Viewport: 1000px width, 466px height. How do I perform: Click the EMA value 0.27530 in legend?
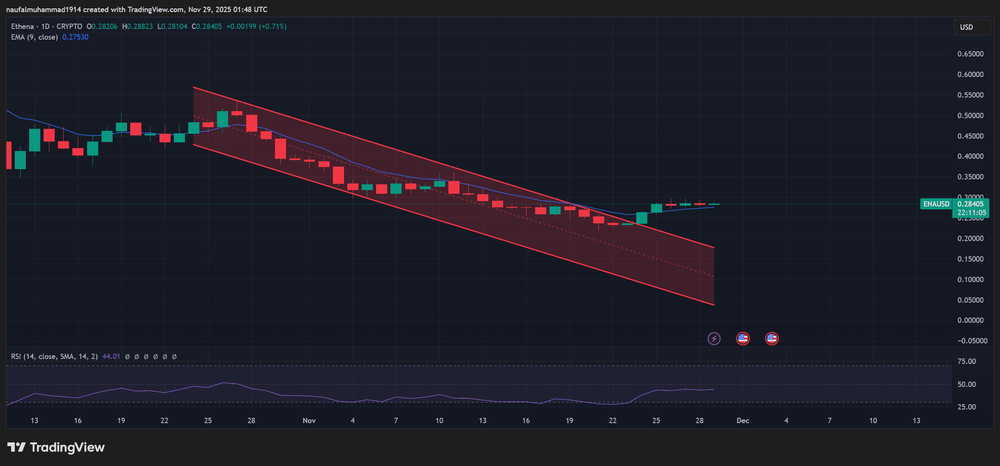click(x=75, y=36)
